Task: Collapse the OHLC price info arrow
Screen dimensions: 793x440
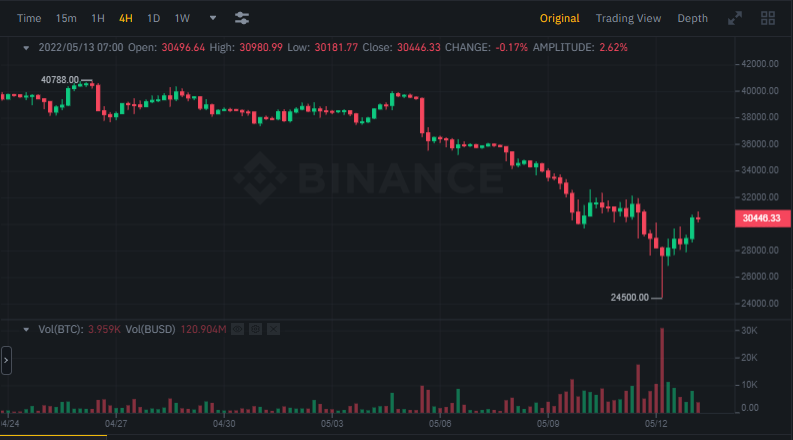Action: (x=26, y=47)
